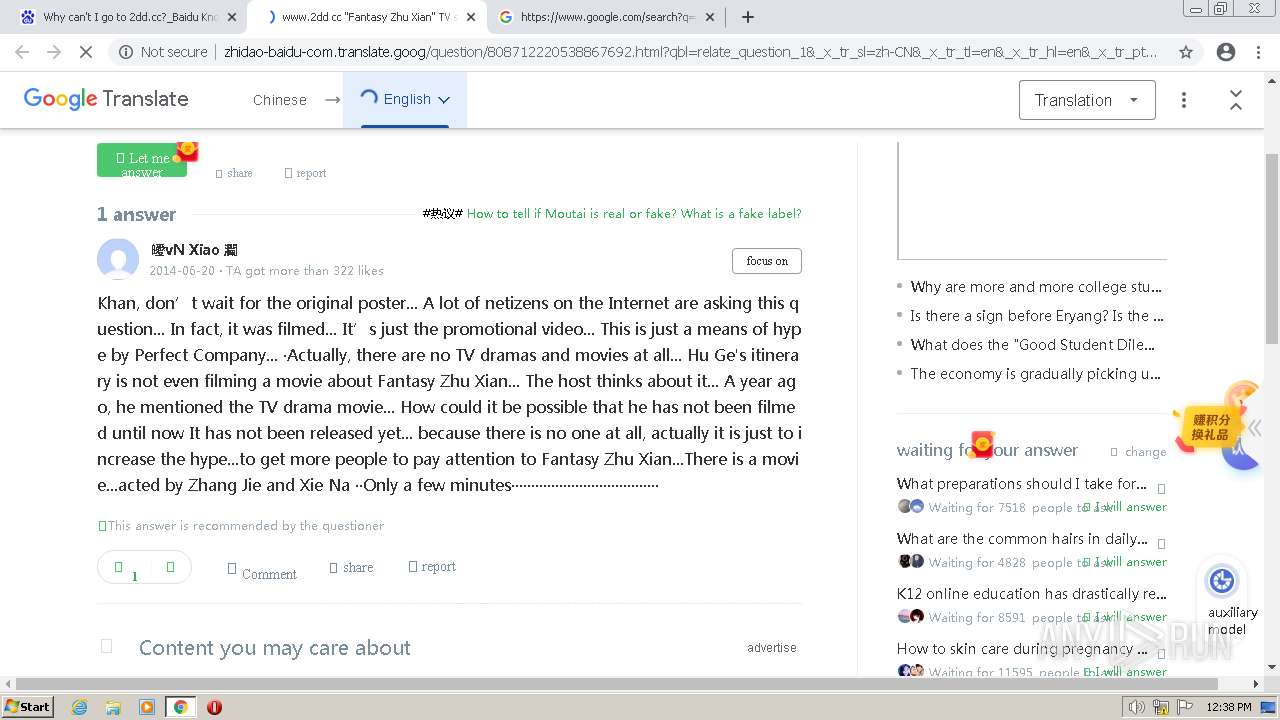
Task: Click the points-for-gifts promo badge
Action: (x=1209, y=427)
